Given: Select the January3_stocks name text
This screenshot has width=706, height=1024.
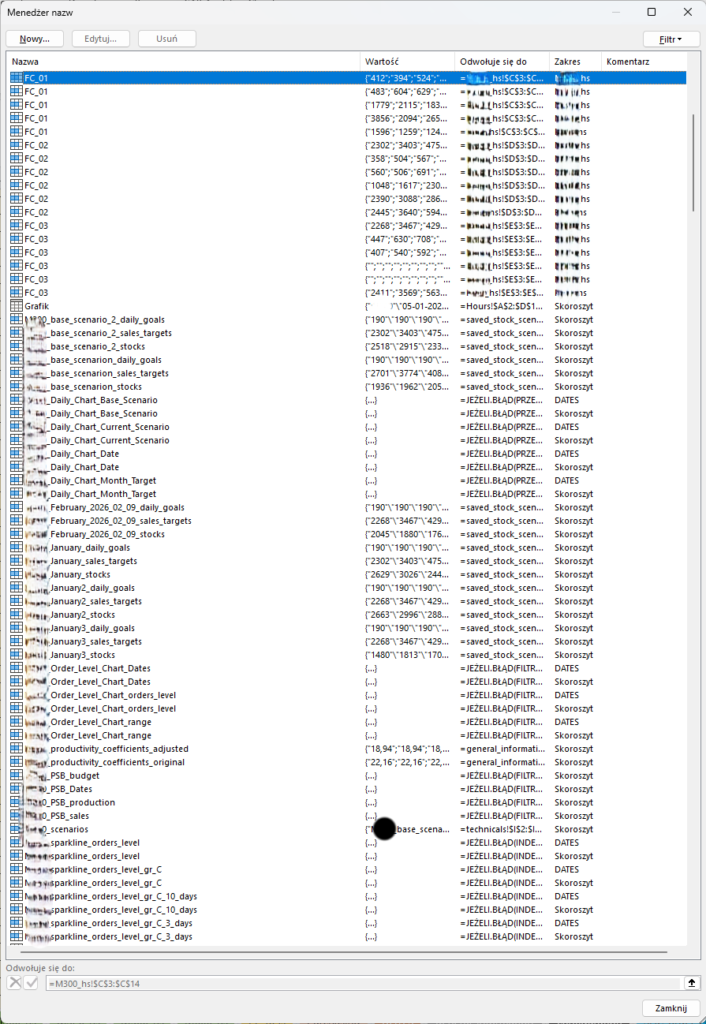Looking at the screenshot, I should (82, 655).
